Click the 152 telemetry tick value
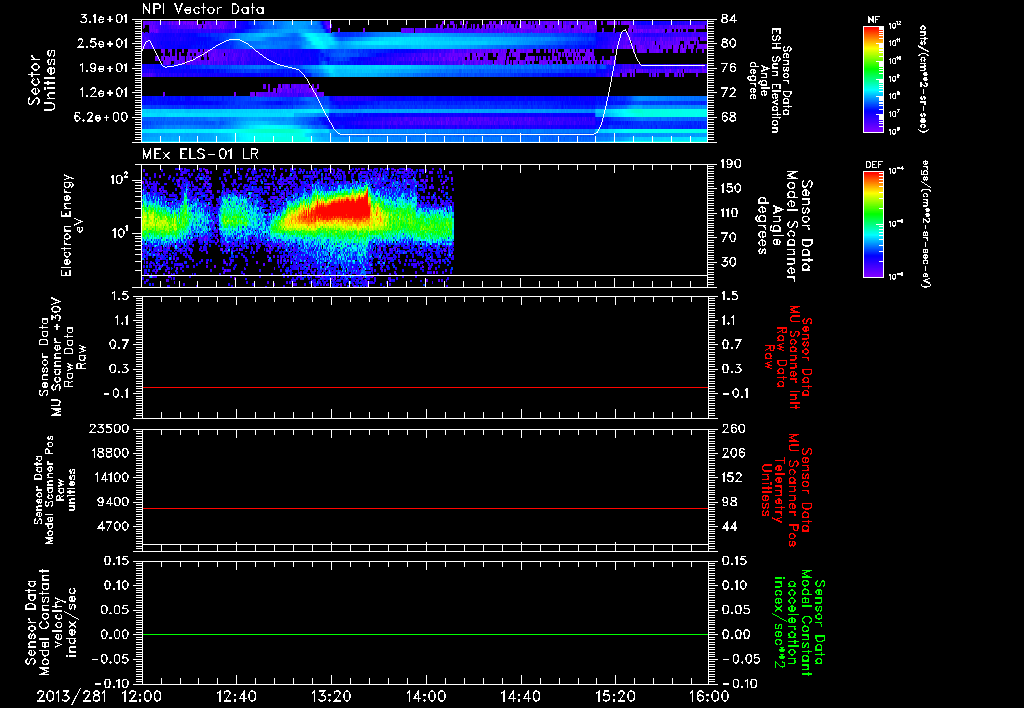 pyautogui.click(x=733, y=477)
